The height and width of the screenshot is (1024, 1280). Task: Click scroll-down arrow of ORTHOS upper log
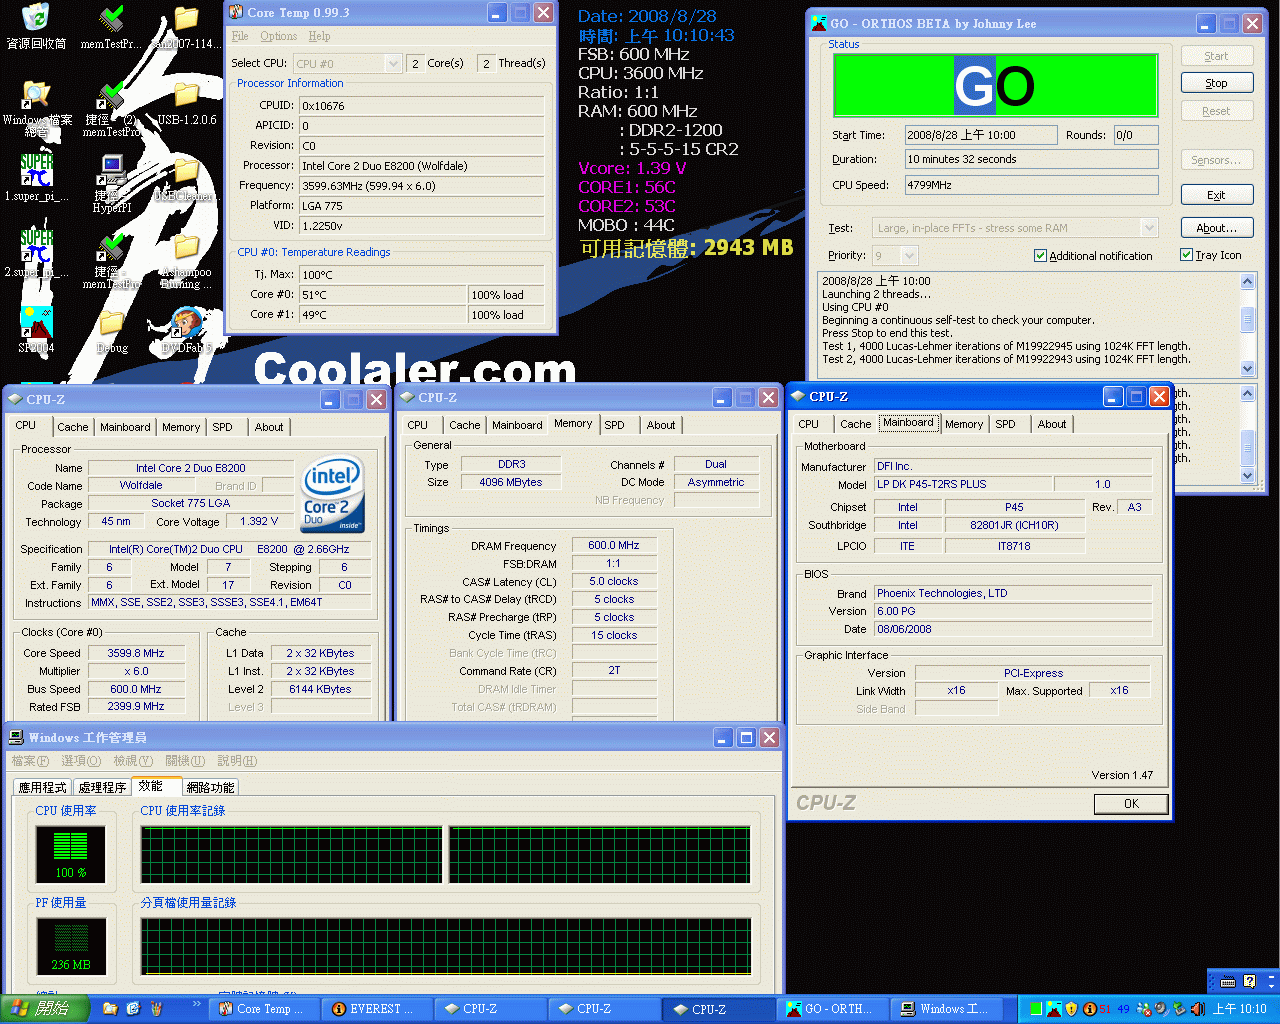pyautogui.click(x=1247, y=368)
